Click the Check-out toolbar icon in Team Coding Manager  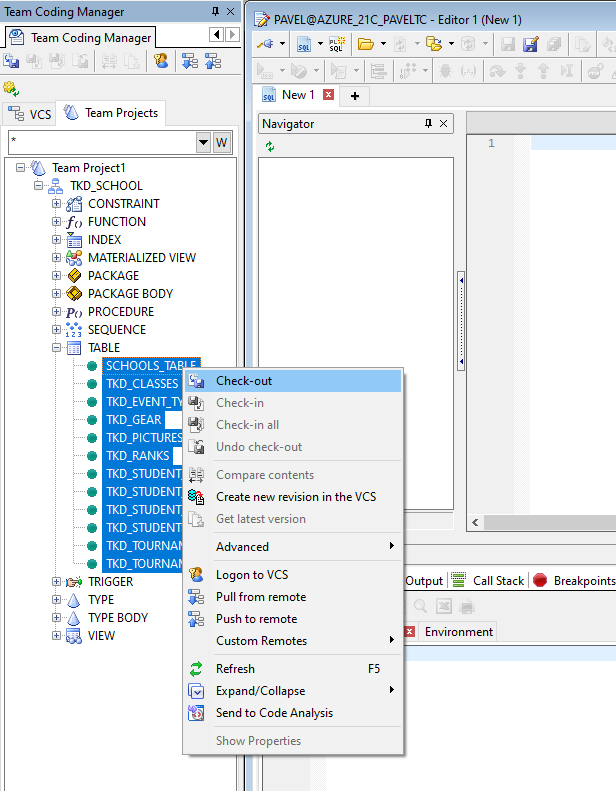tap(11, 62)
